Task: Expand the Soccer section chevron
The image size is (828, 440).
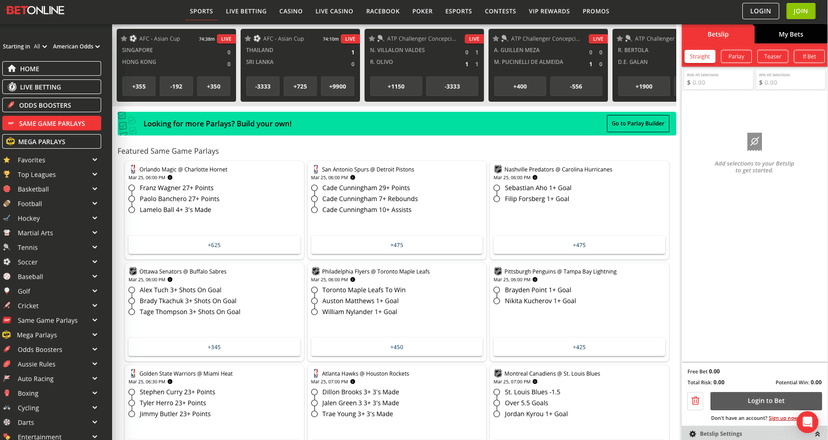Action: click(95, 261)
